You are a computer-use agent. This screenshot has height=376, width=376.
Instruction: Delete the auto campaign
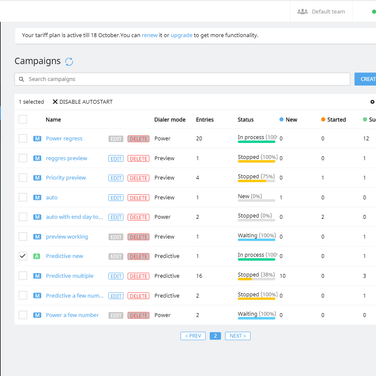[138, 198]
